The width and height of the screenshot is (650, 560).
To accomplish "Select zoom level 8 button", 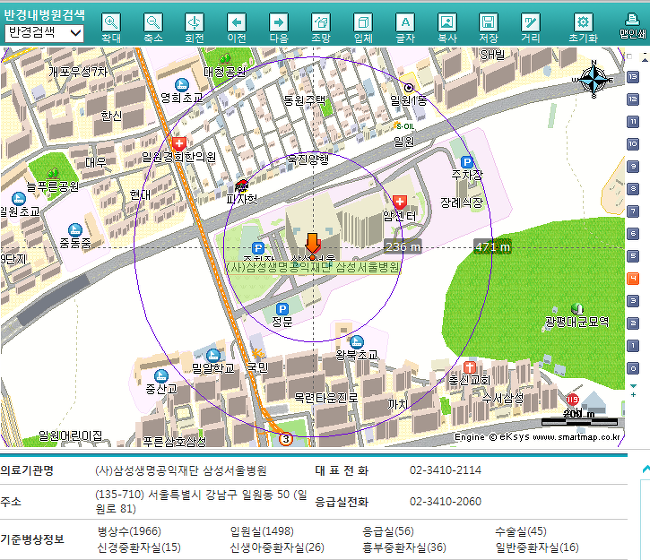I will tap(633, 189).
